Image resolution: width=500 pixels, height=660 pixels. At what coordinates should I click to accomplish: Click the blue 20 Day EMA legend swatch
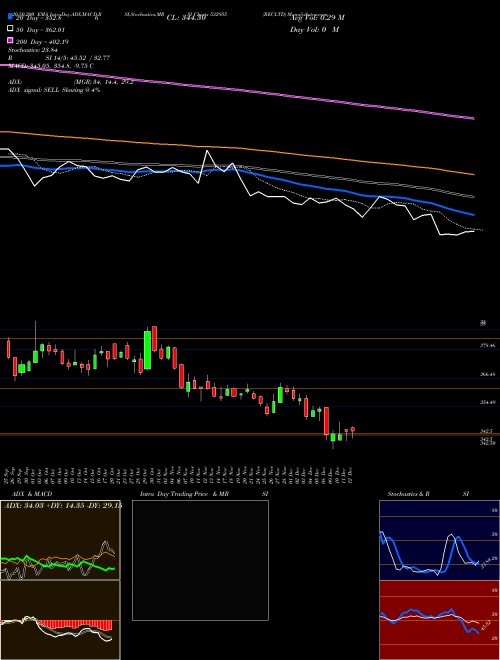pyautogui.click(x=11, y=17)
